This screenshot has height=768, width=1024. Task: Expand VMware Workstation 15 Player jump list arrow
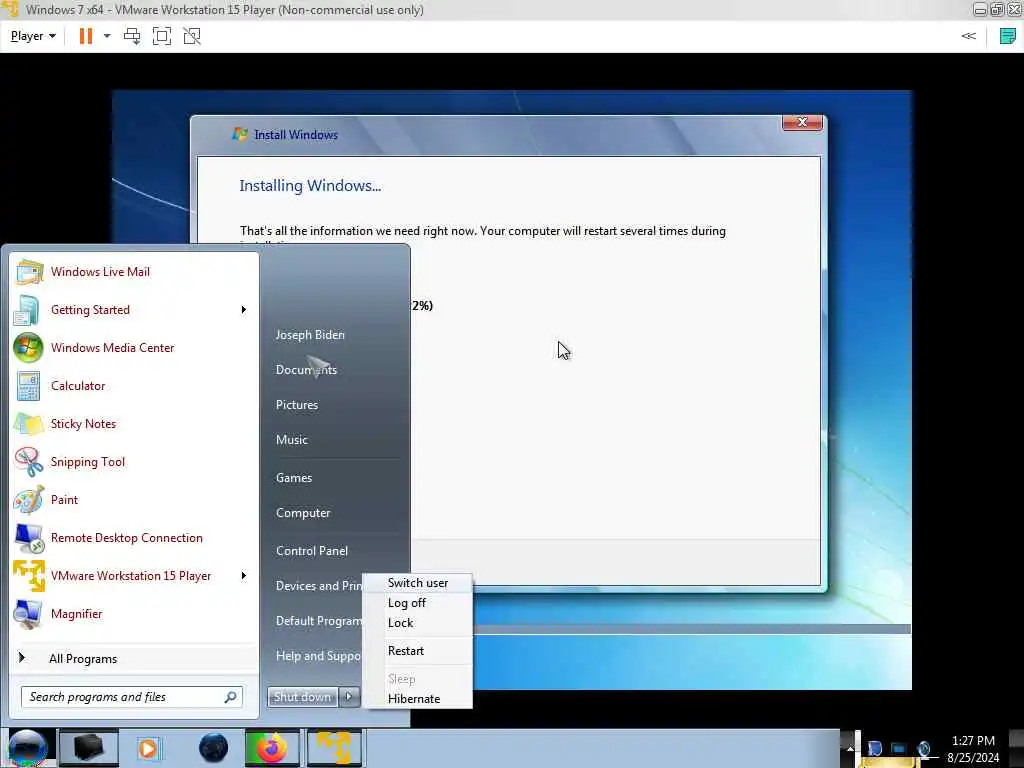[244, 575]
